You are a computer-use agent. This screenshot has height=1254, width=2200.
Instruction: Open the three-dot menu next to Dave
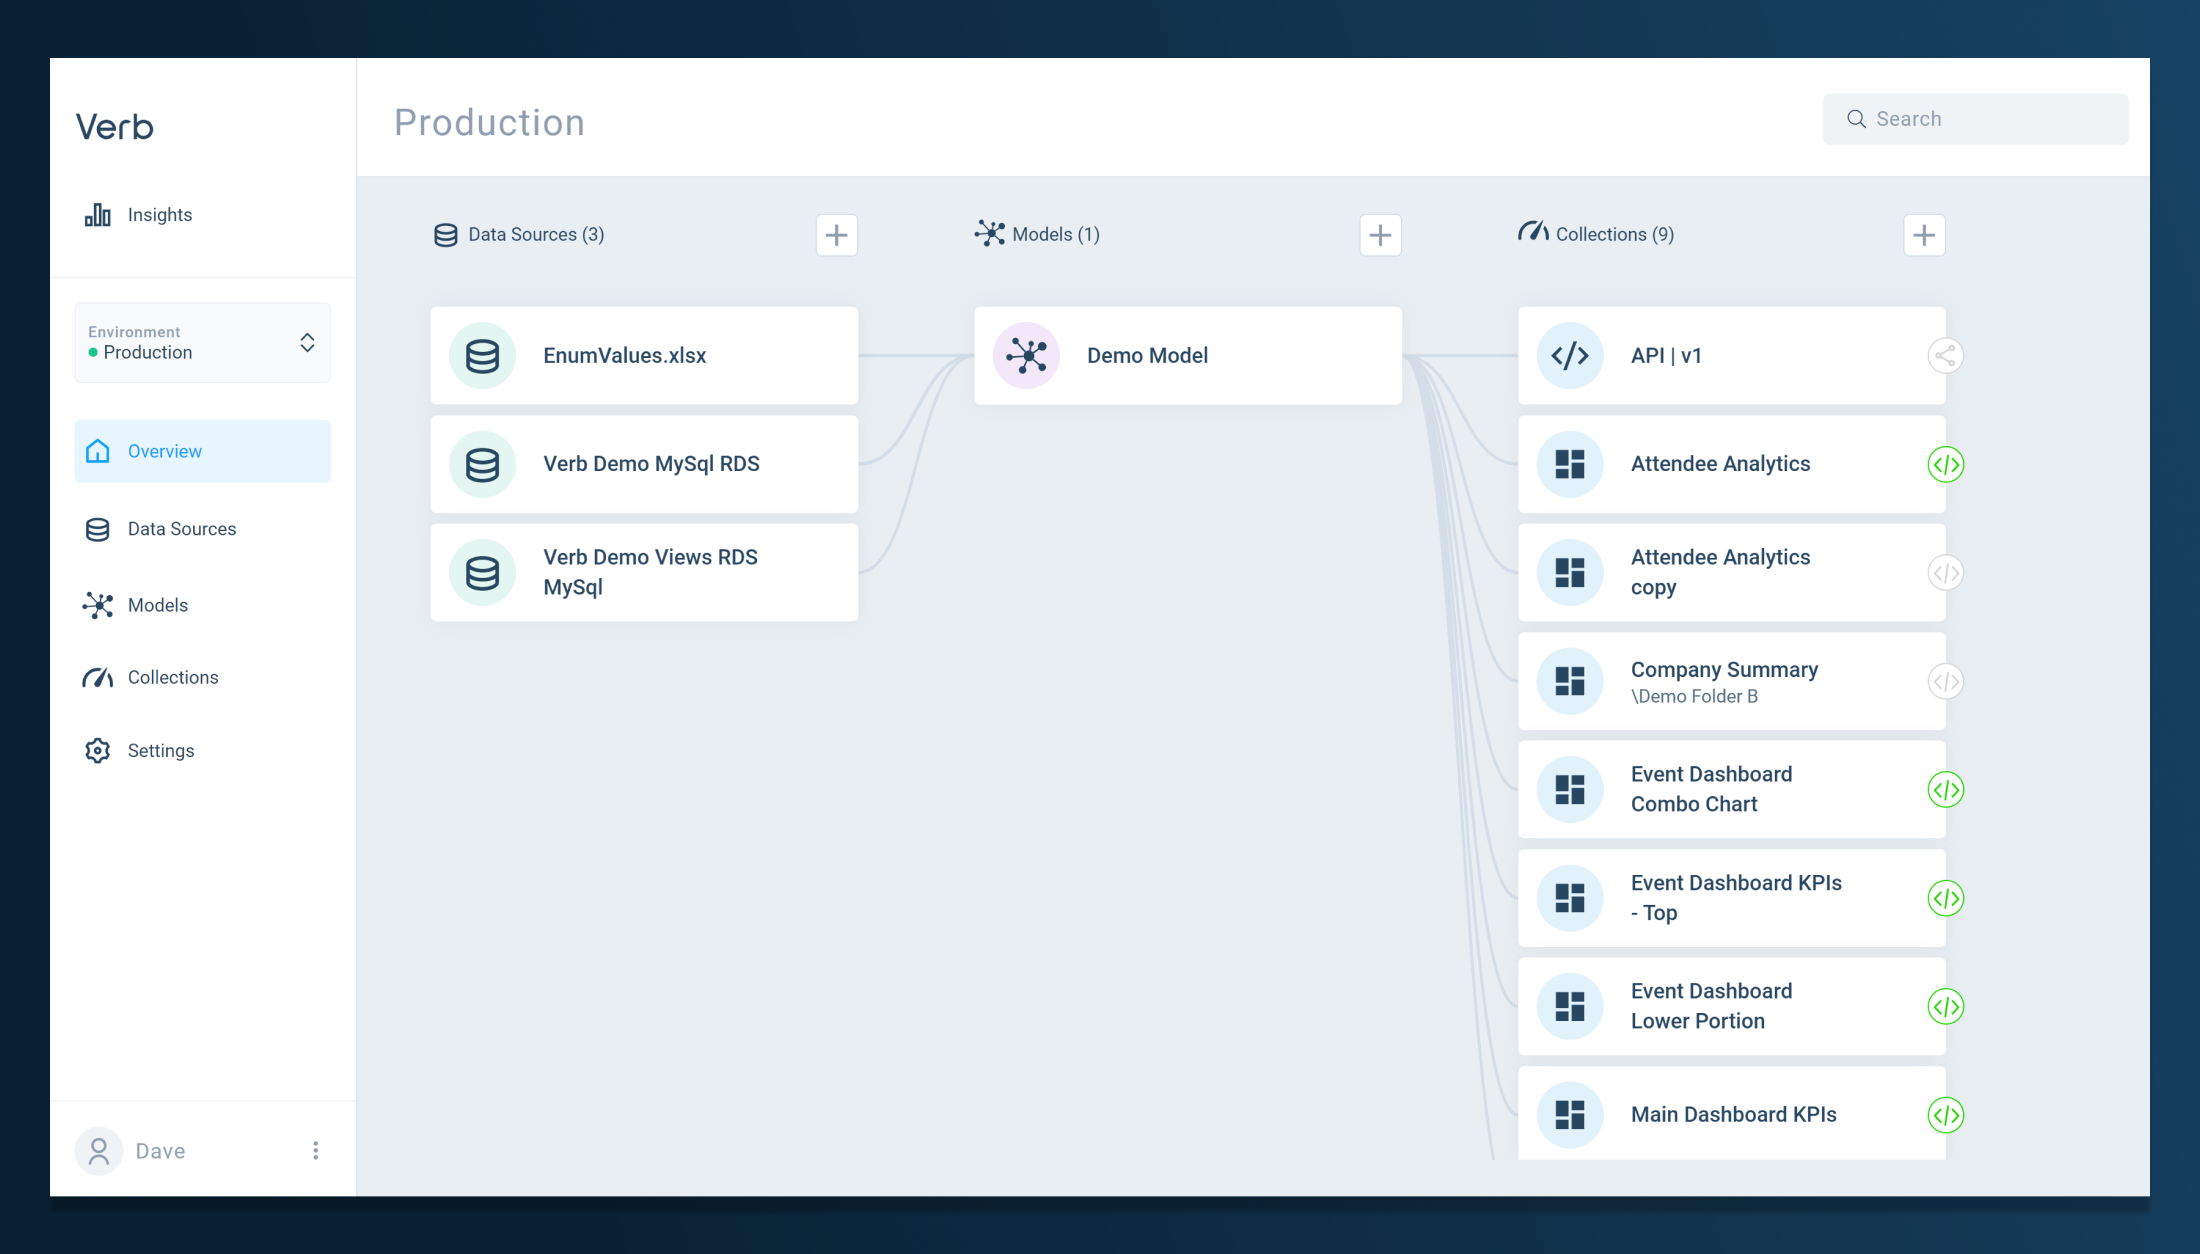click(x=316, y=1151)
